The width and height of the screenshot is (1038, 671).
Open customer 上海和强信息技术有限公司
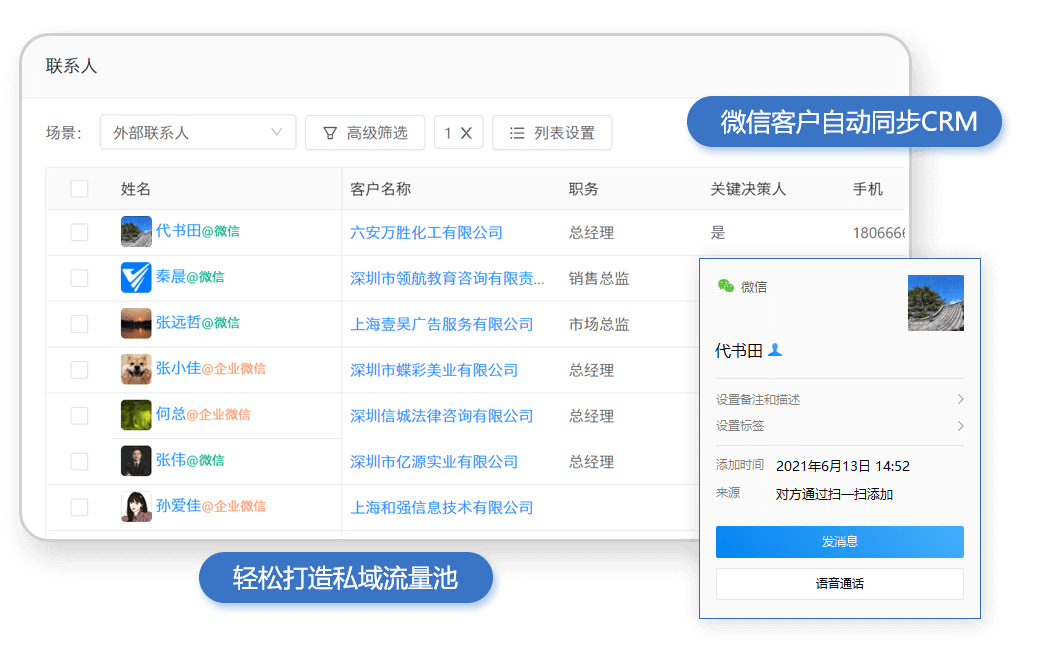tap(442, 508)
